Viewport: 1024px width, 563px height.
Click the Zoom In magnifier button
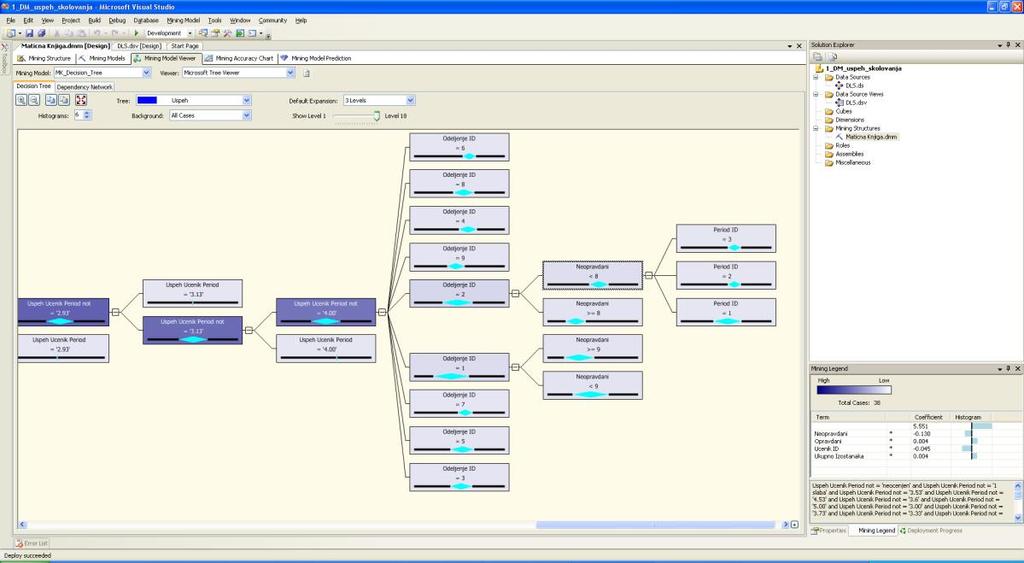[21, 100]
